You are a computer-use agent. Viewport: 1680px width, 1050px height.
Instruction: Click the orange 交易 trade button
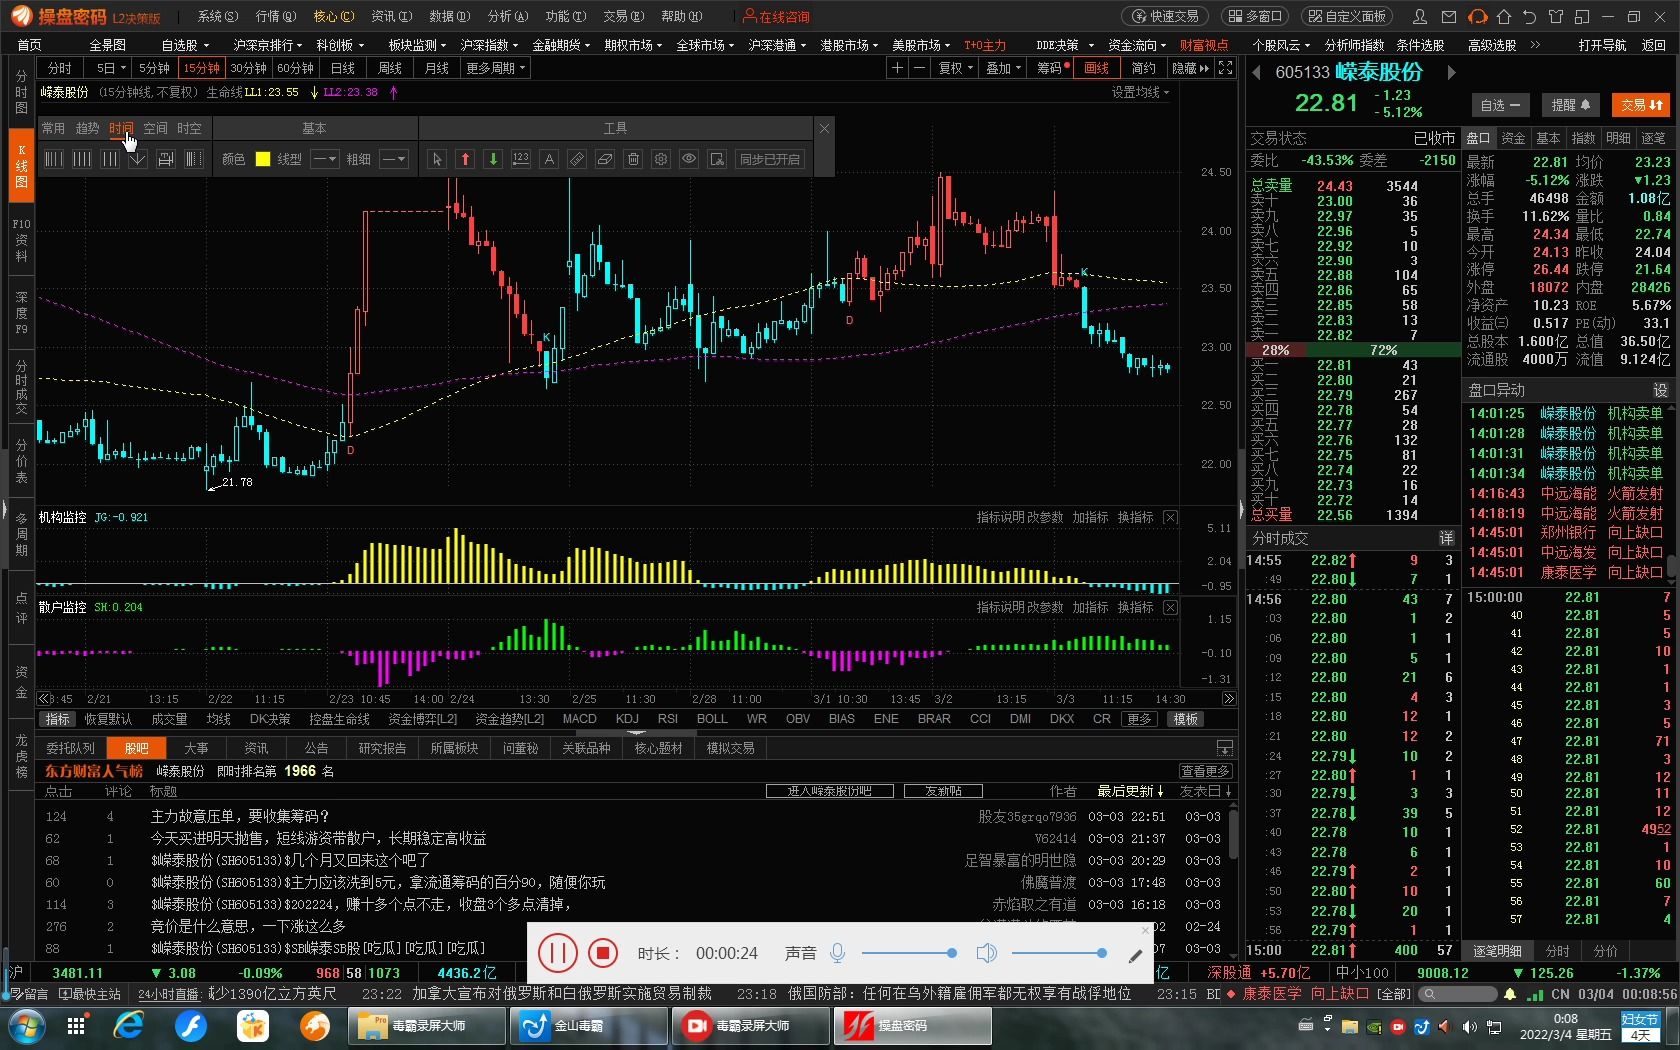(x=1643, y=105)
